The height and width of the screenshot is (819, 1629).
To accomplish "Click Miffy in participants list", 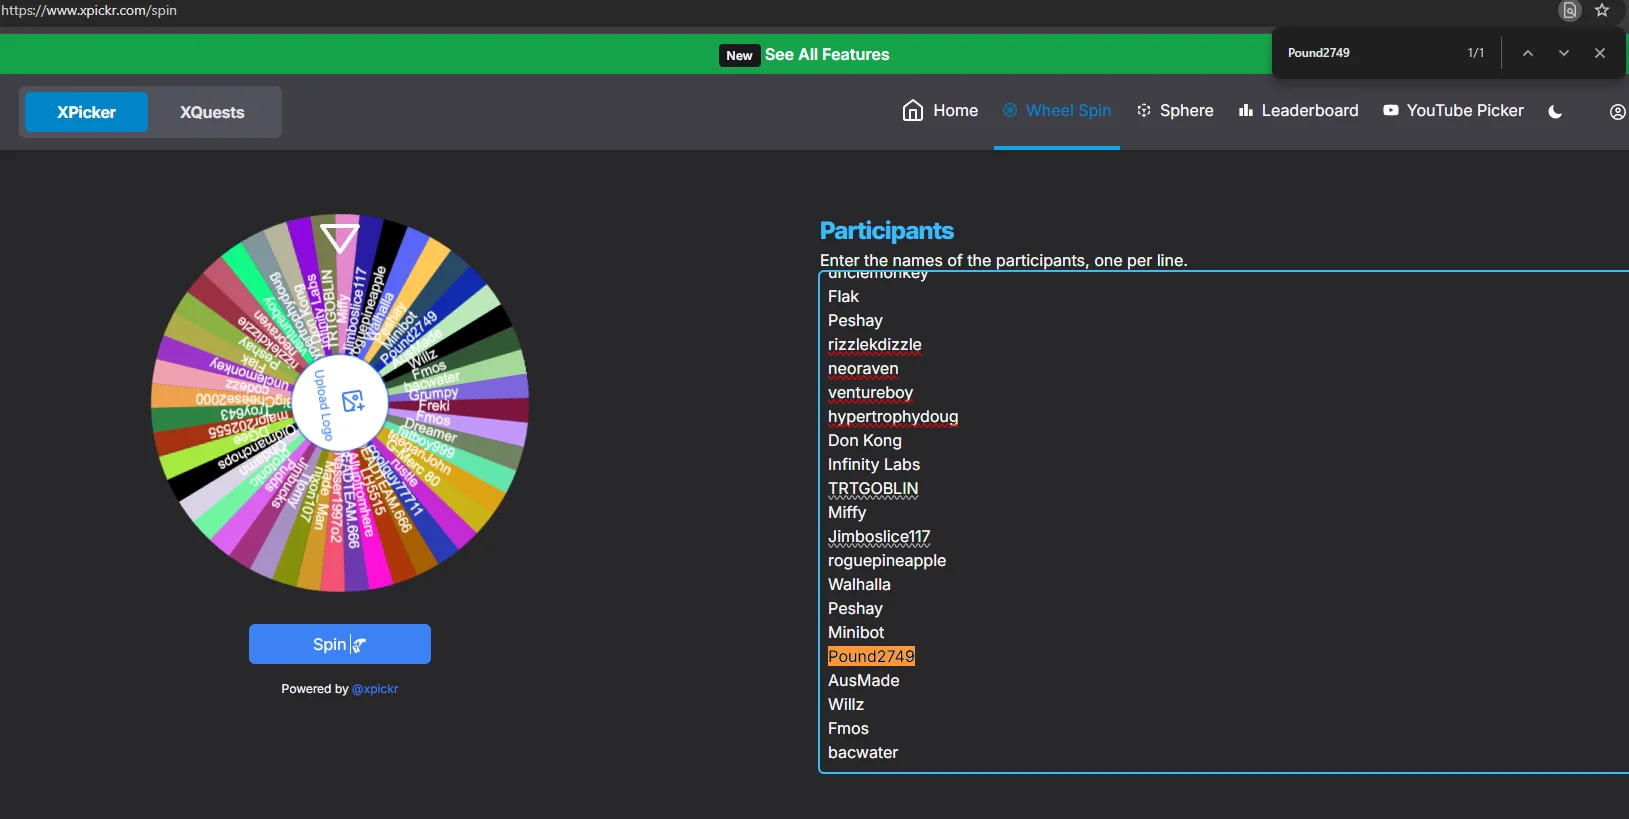I will (x=847, y=512).
